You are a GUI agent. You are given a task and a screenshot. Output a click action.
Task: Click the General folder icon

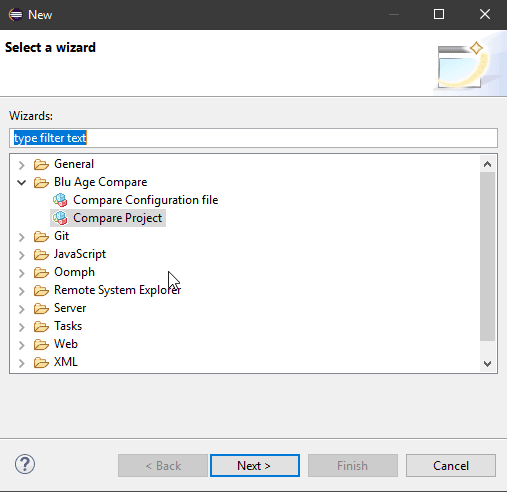pos(41,164)
